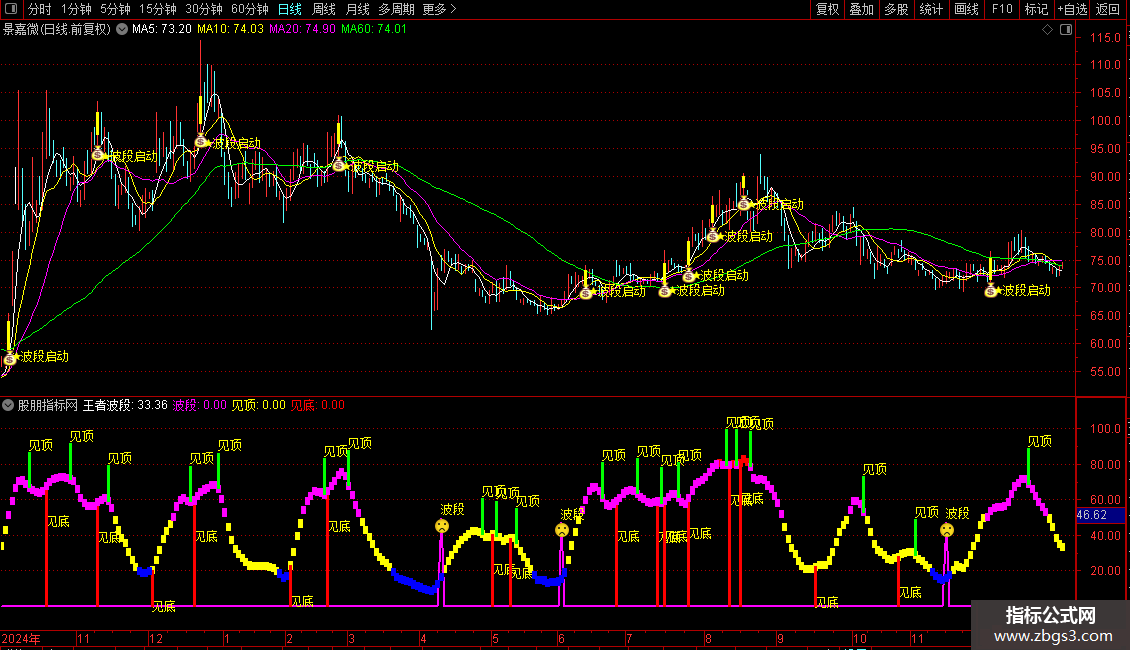The height and width of the screenshot is (650, 1130).
Task: Expand the main chart indicator dropdown arrow
Action: [x=122, y=29]
